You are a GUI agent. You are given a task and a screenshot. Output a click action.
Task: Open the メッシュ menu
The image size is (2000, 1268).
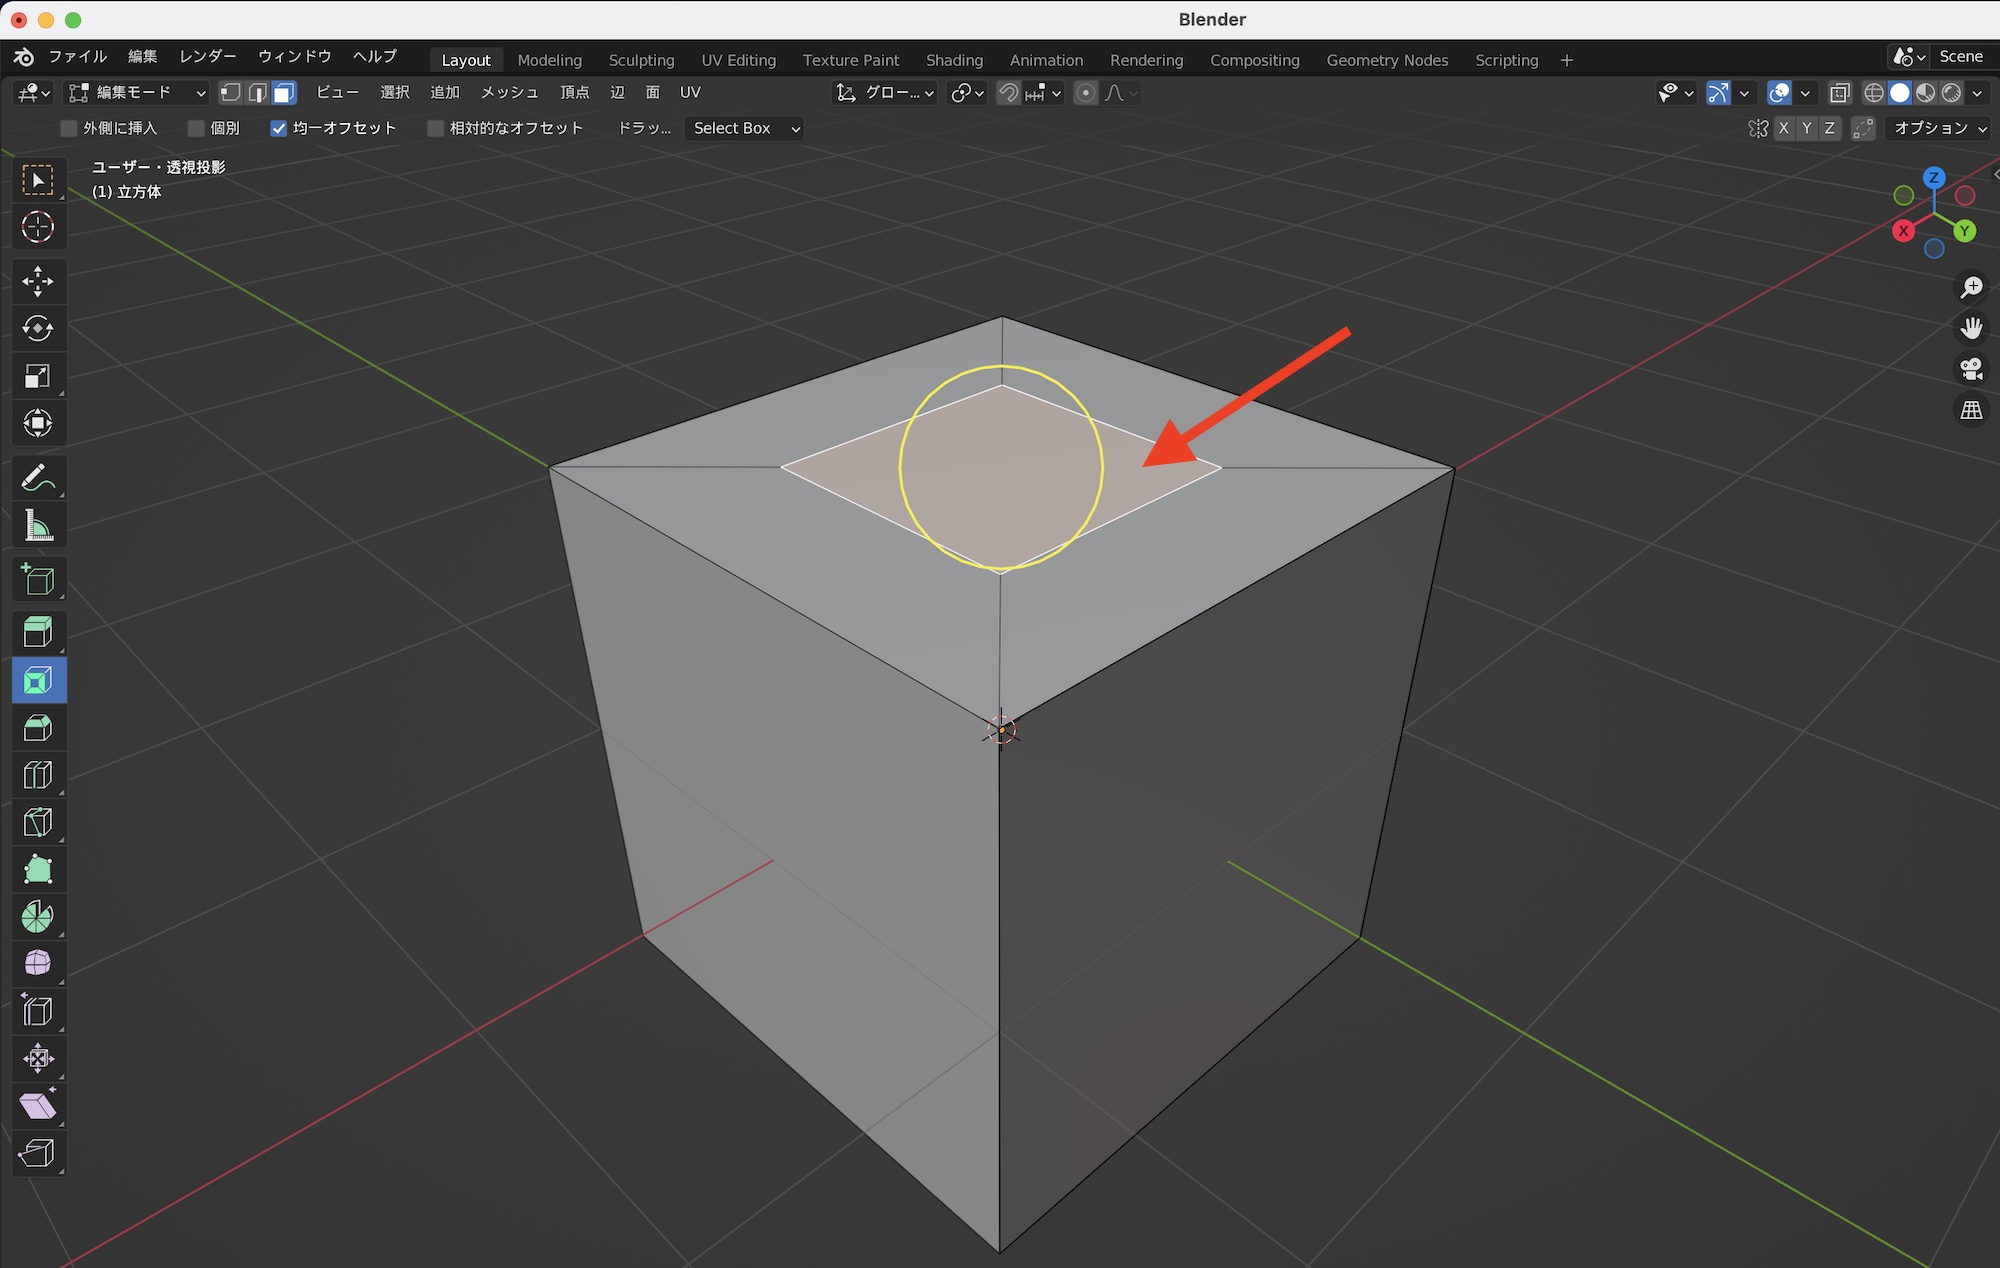tap(509, 93)
